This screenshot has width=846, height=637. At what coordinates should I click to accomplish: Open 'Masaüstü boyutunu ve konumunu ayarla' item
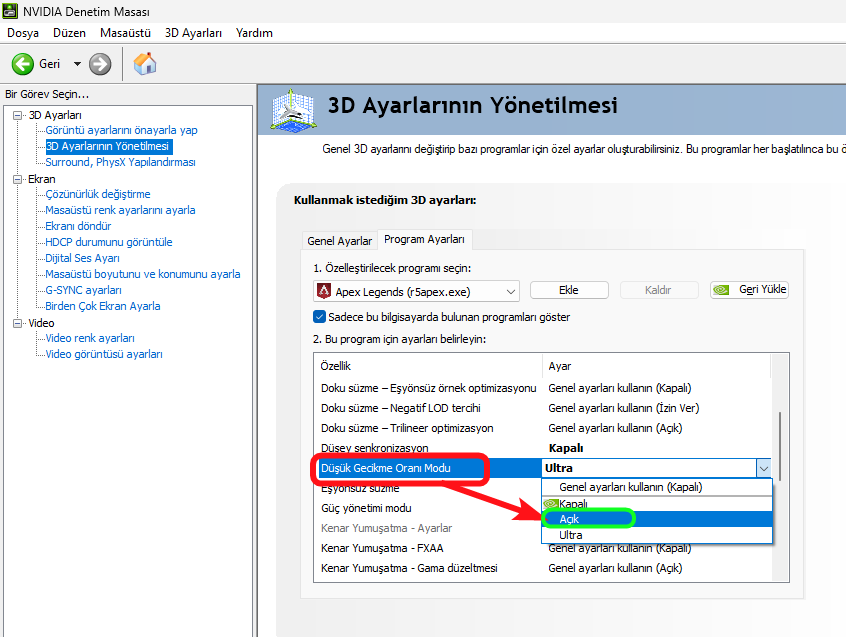click(143, 274)
